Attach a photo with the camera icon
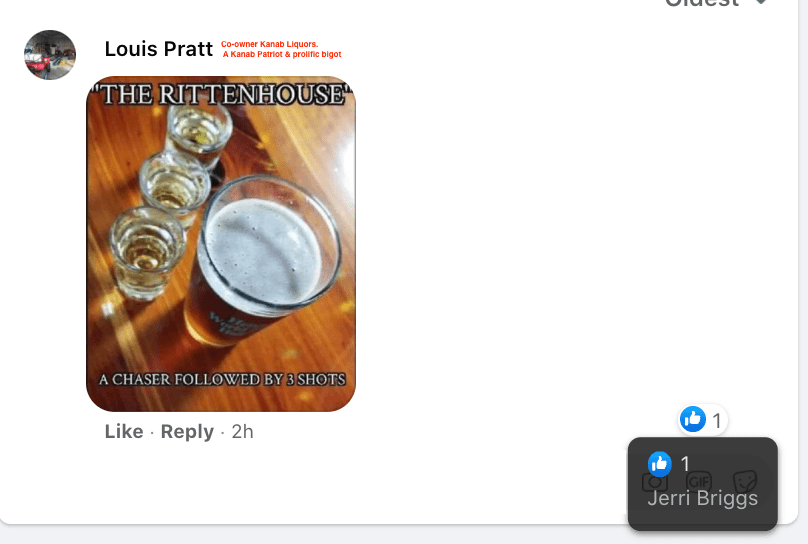 [655, 482]
